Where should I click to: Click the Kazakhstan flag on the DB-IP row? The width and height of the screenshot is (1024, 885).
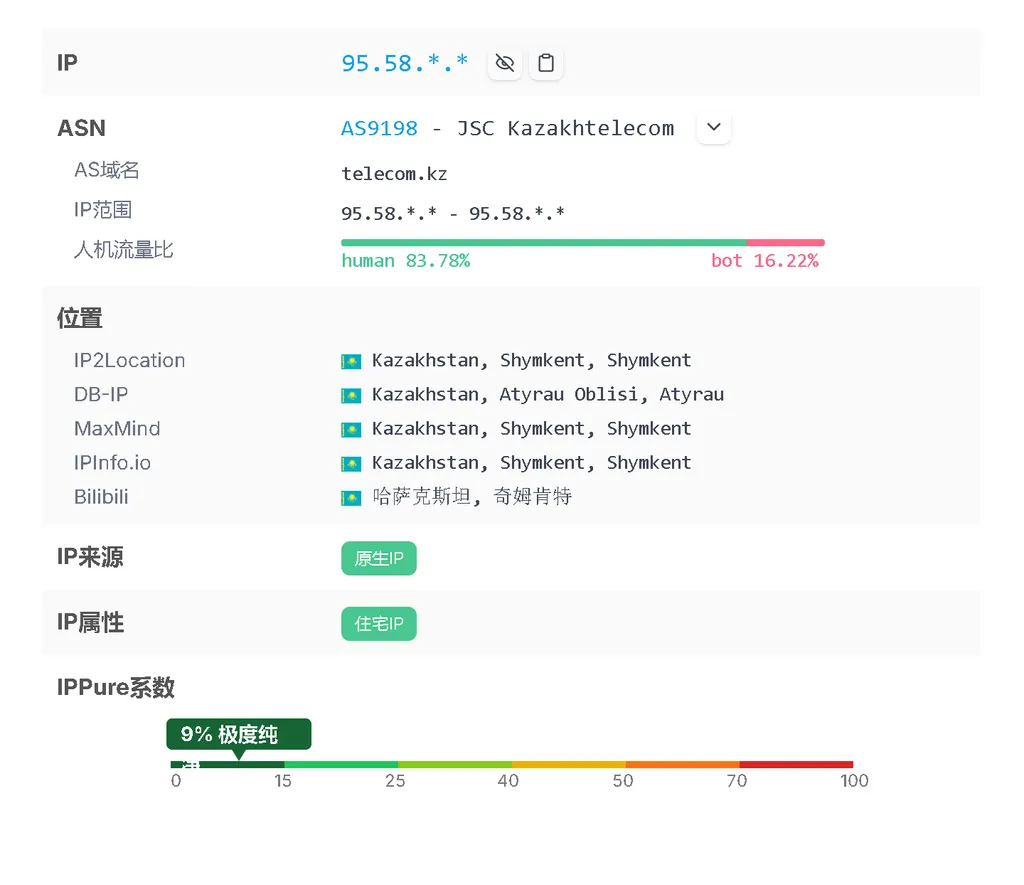coord(351,394)
